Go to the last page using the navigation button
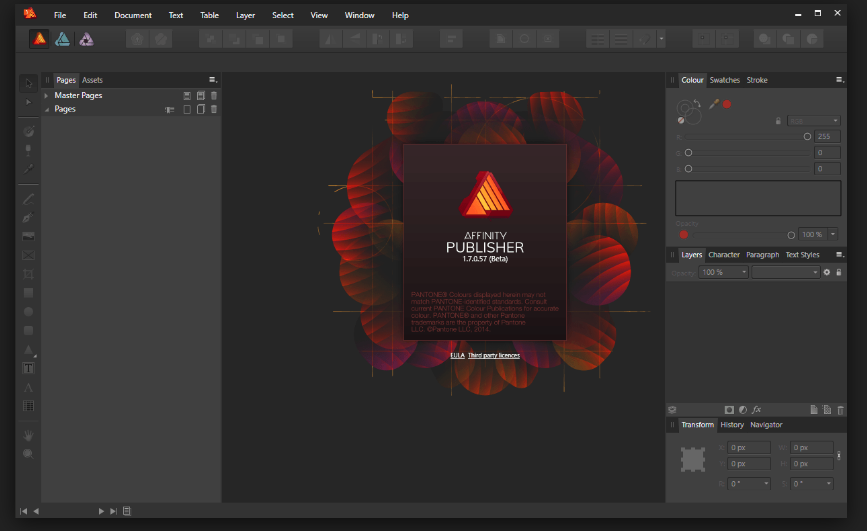 (x=113, y=511)
